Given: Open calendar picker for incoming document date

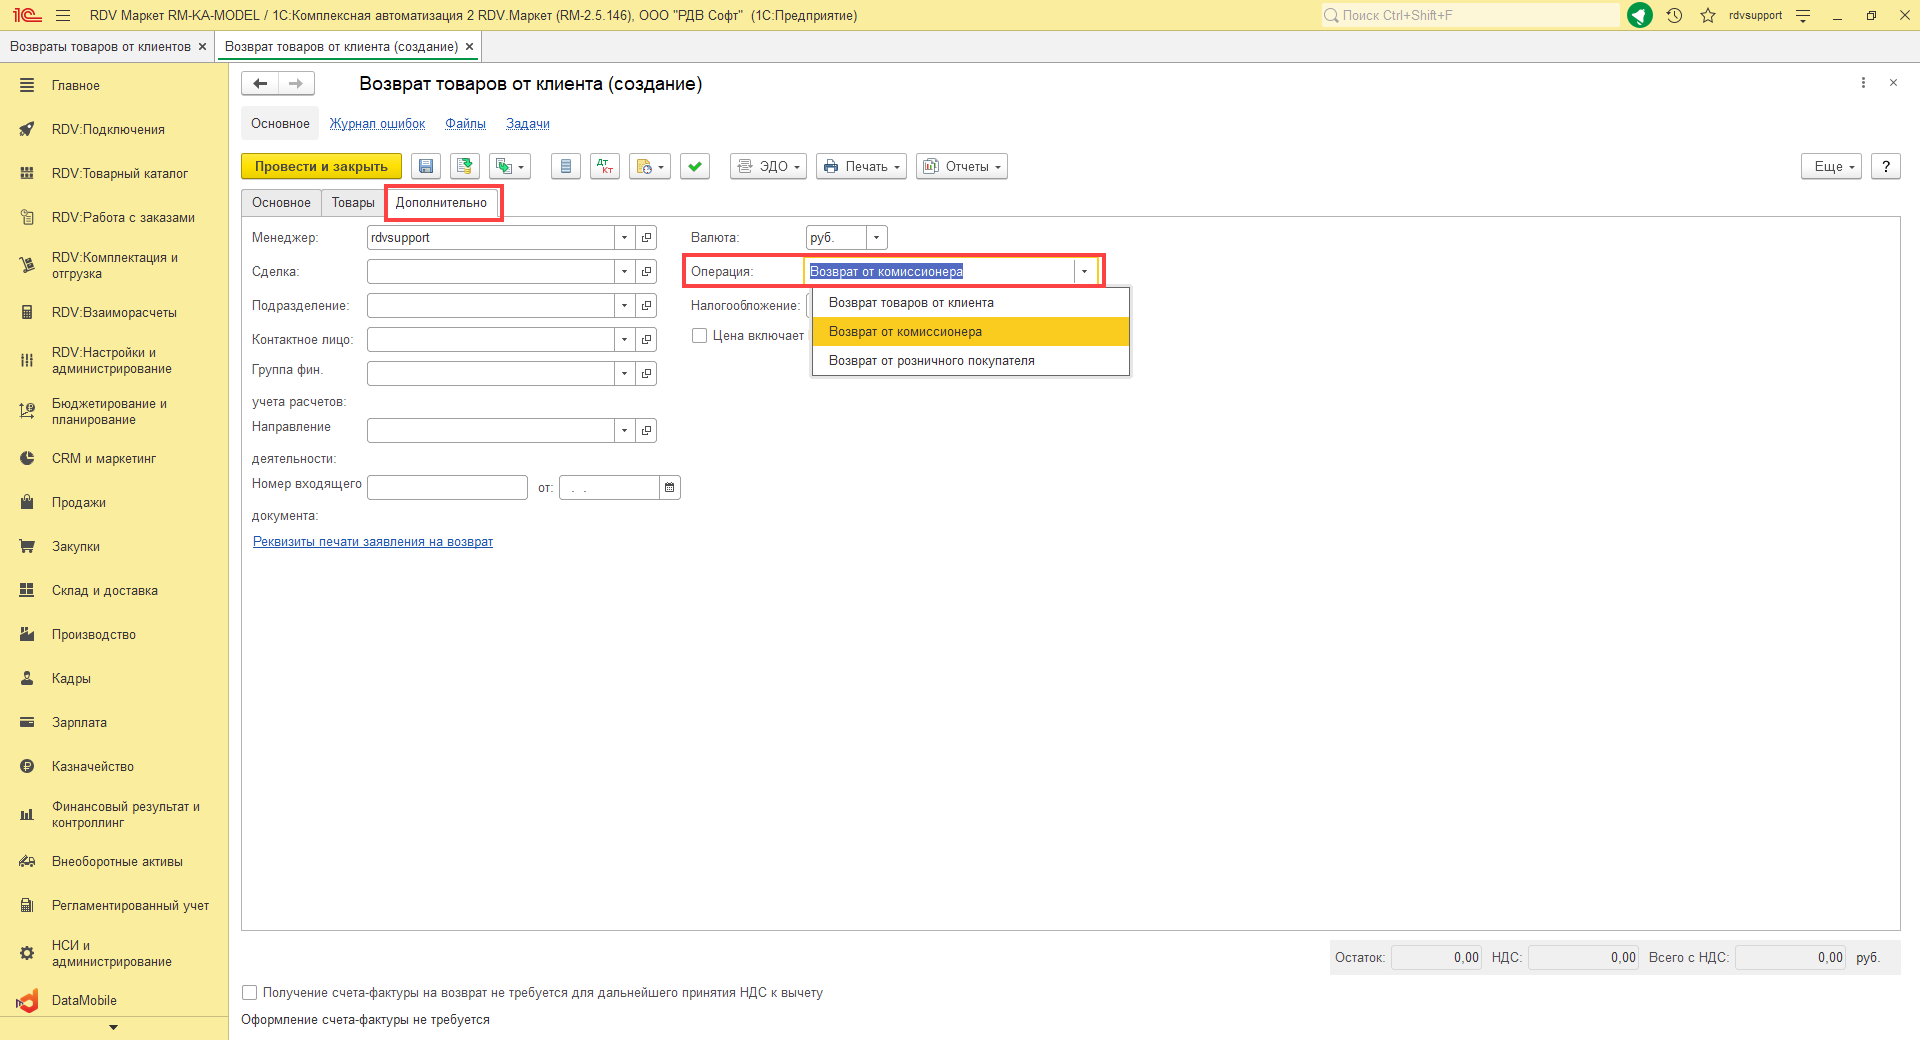Looking at the screenshot, I should tap(670, 488).
